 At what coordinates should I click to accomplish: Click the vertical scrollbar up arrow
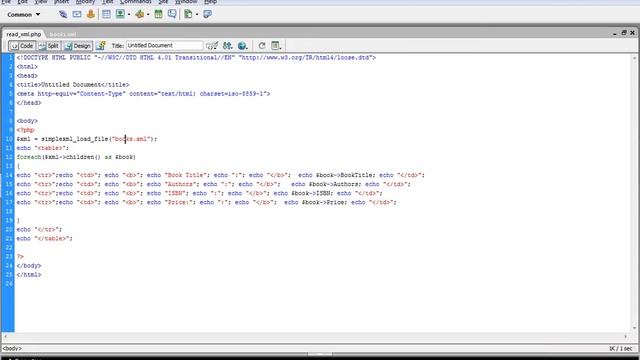click(x=634, y=58)
